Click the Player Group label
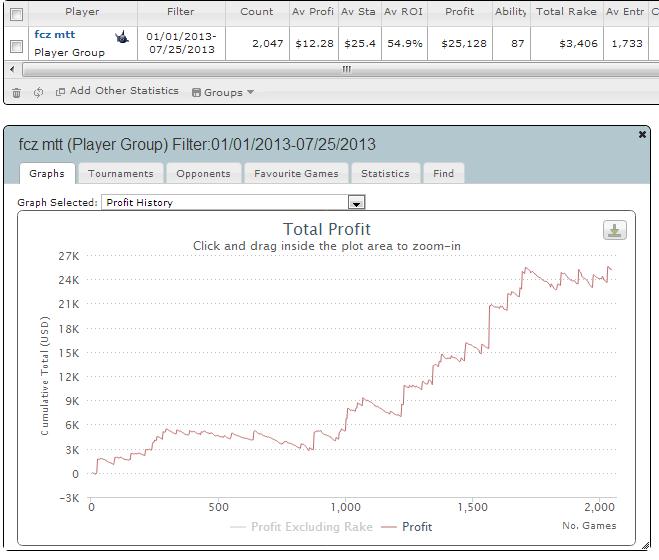 pyautogui.click(x=69, y=53)
